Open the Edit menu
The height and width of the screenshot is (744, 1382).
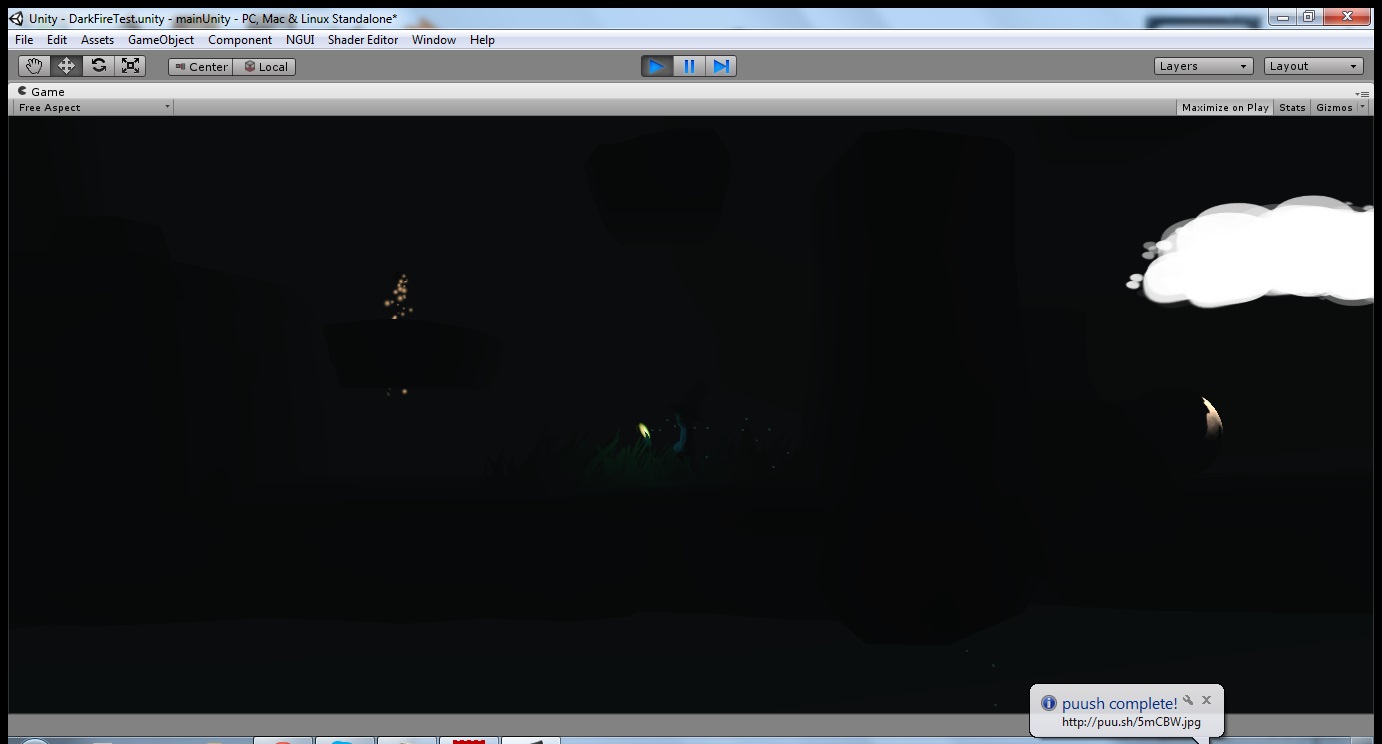pos(57,40)
